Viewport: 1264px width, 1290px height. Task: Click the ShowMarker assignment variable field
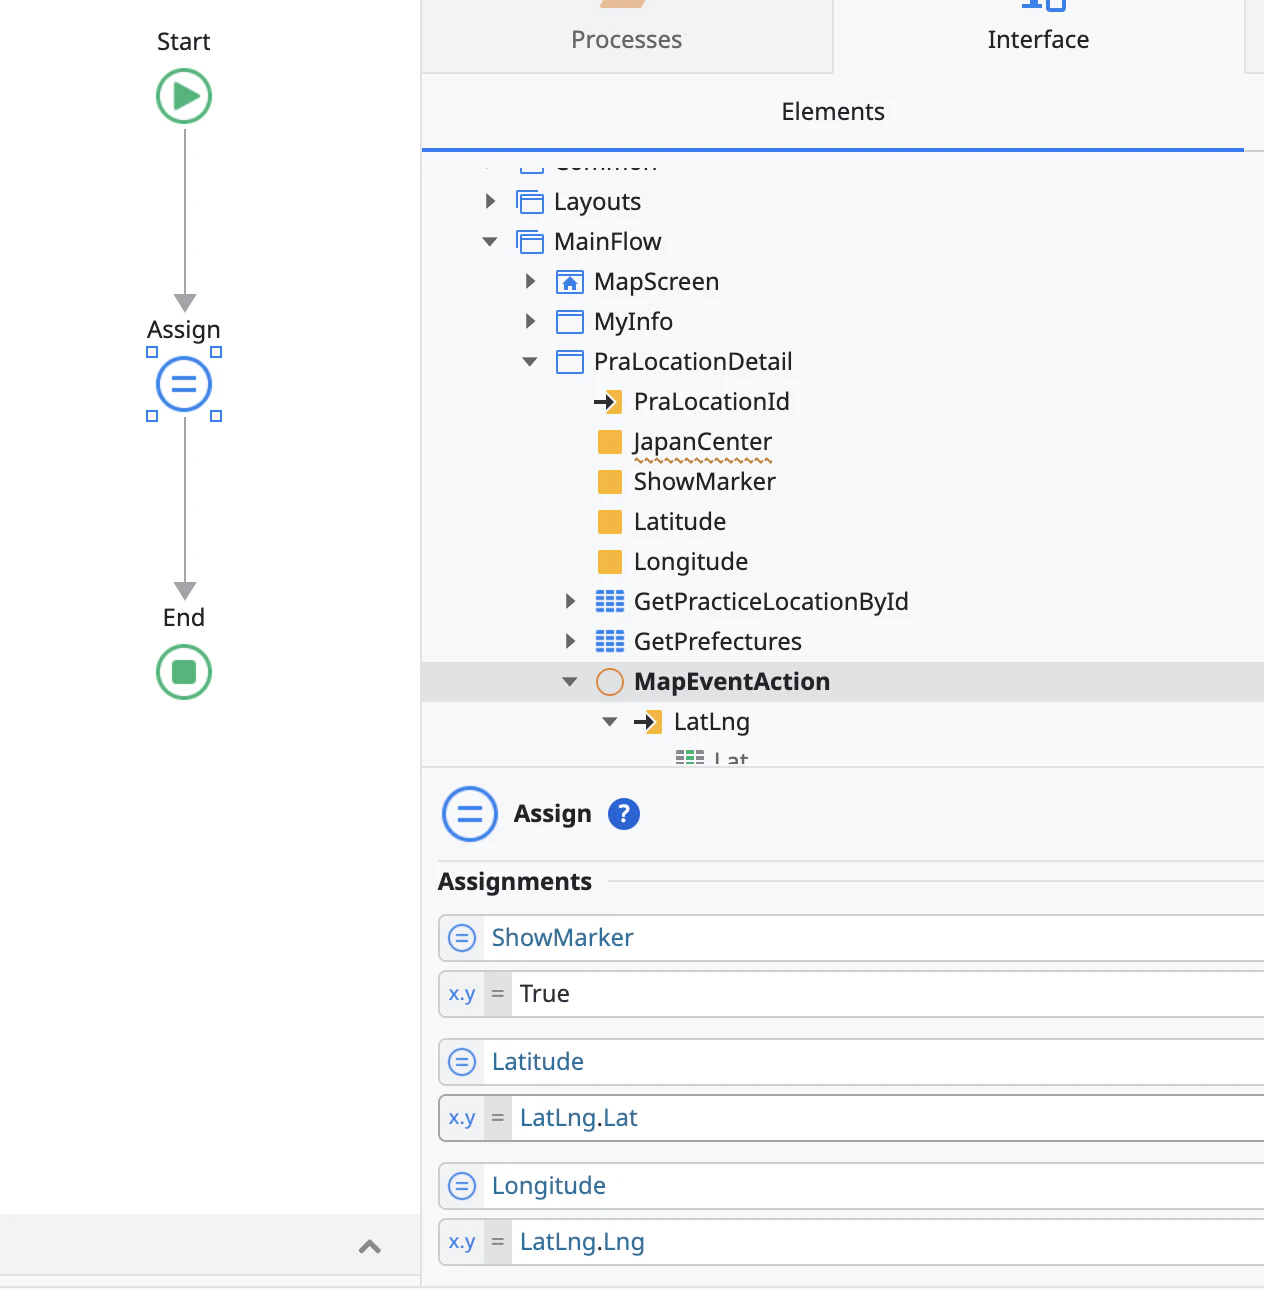(x=852, y=938)
